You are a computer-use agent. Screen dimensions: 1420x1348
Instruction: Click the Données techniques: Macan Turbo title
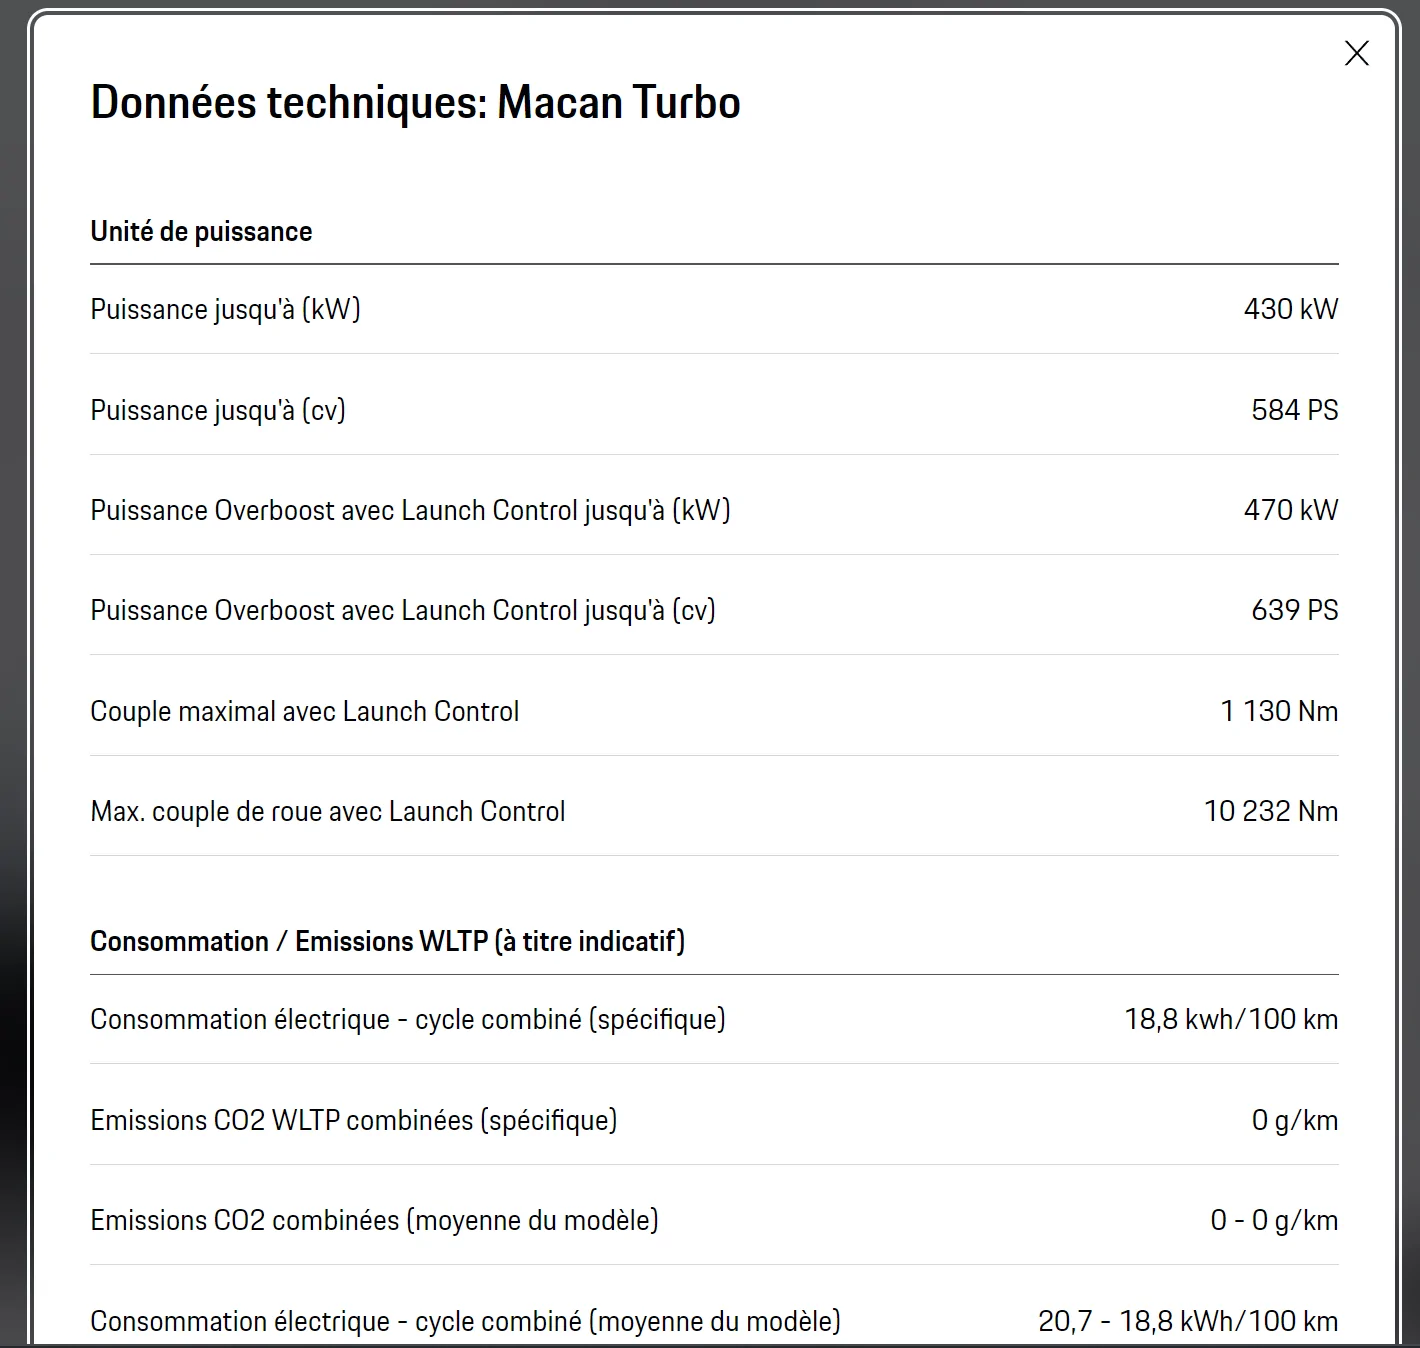(x=415, y=103)
